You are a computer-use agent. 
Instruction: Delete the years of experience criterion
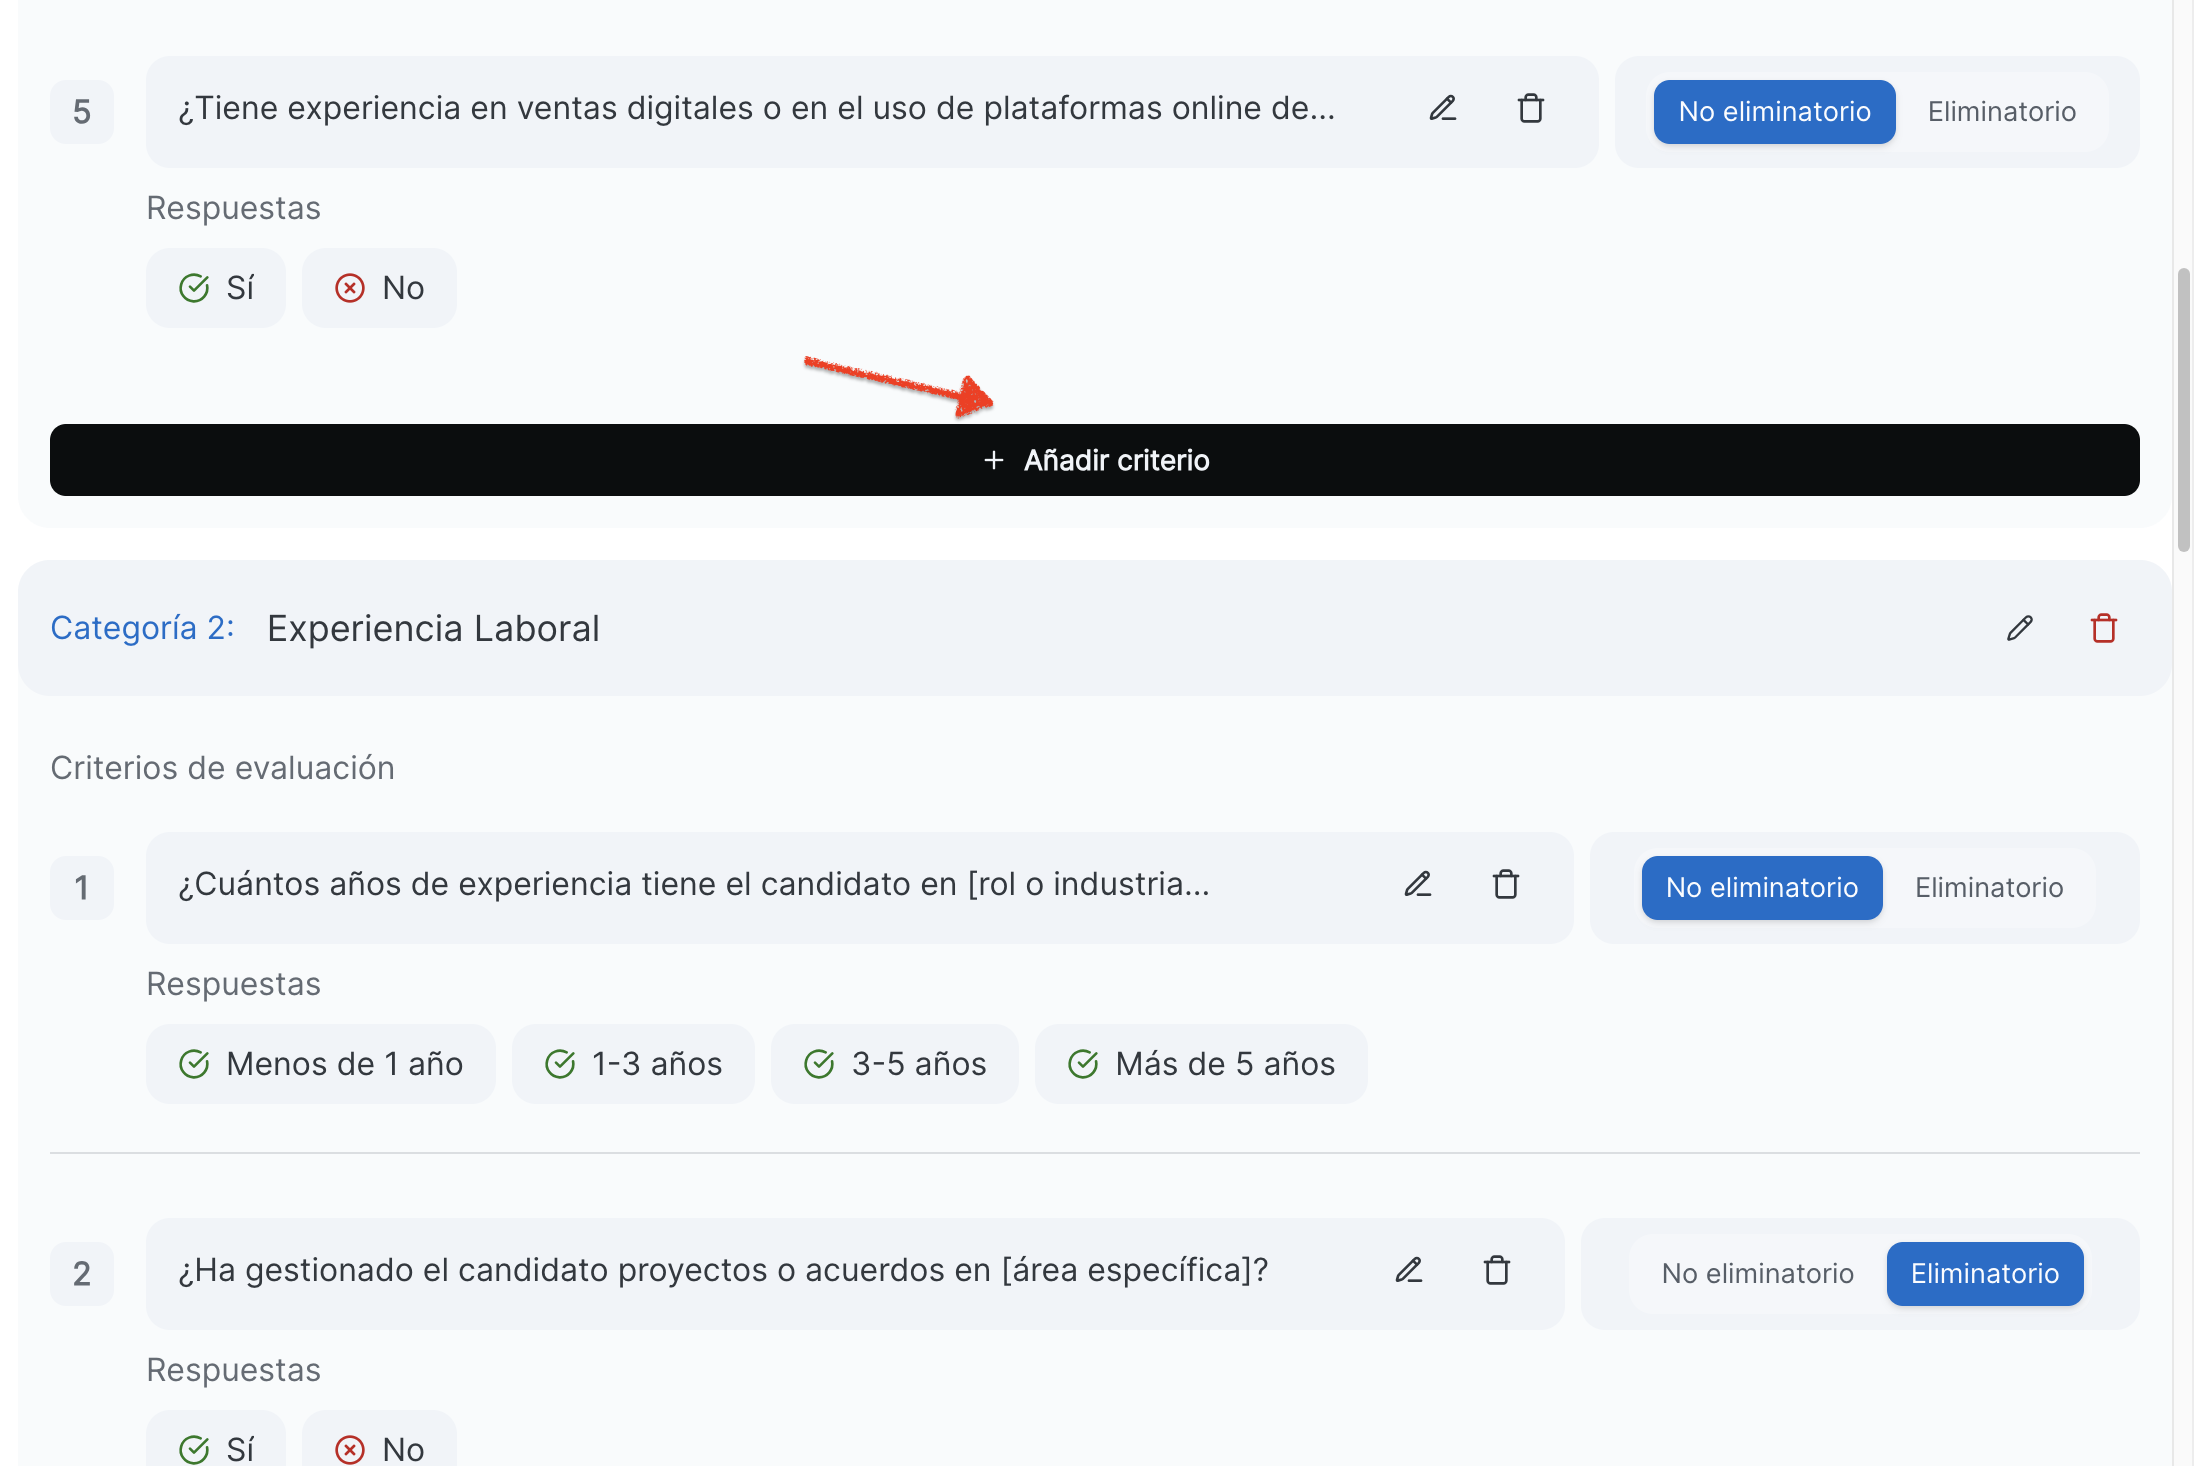click(1505, 884)
